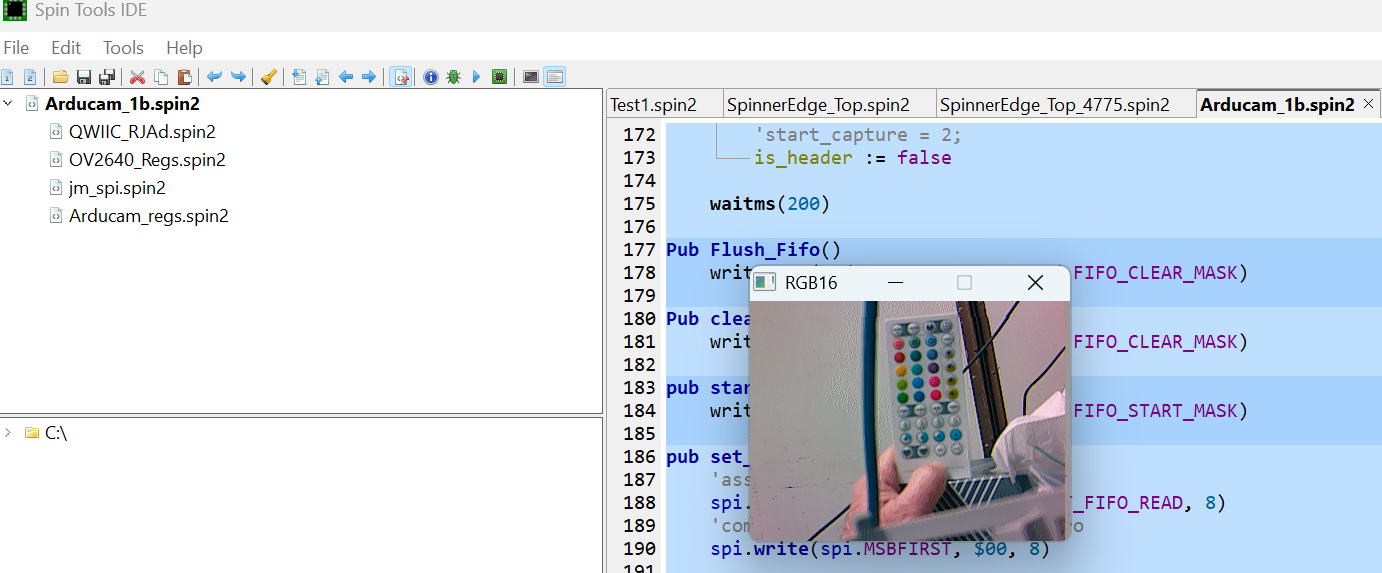Collapse the fold marker at line 173

[x=717, y=158]
